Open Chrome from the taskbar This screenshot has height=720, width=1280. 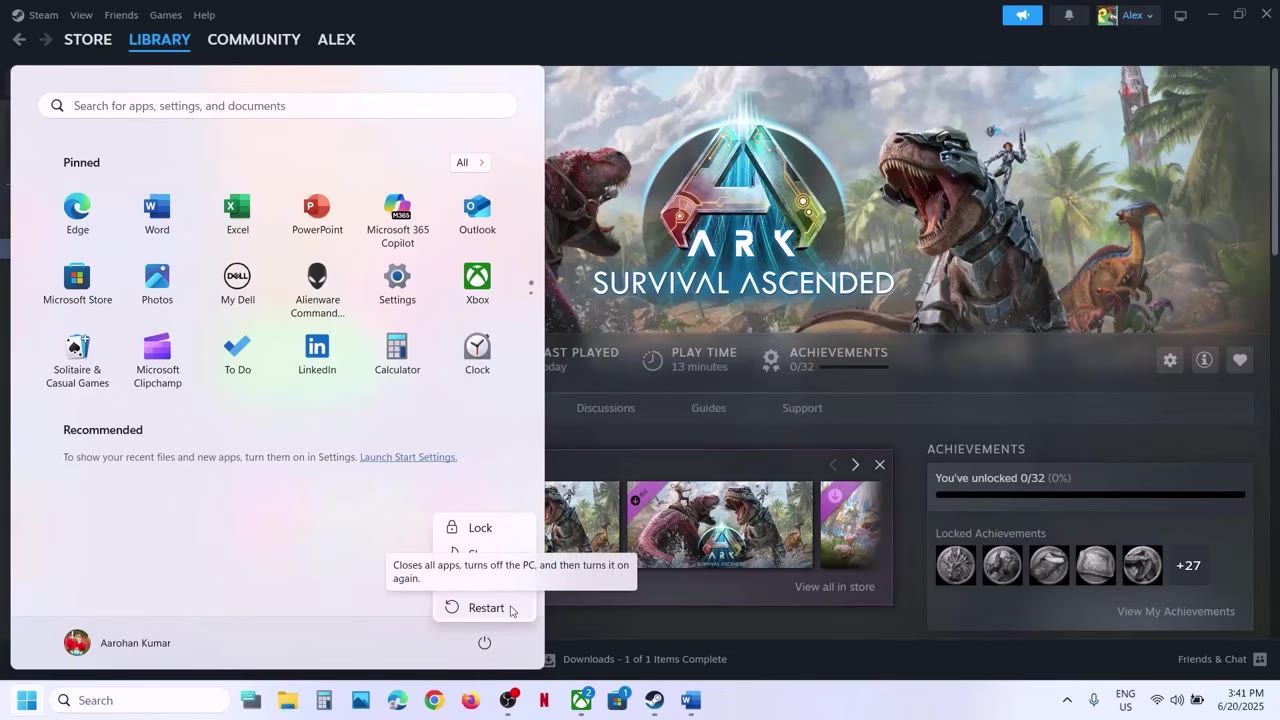(x=434, y=700)
